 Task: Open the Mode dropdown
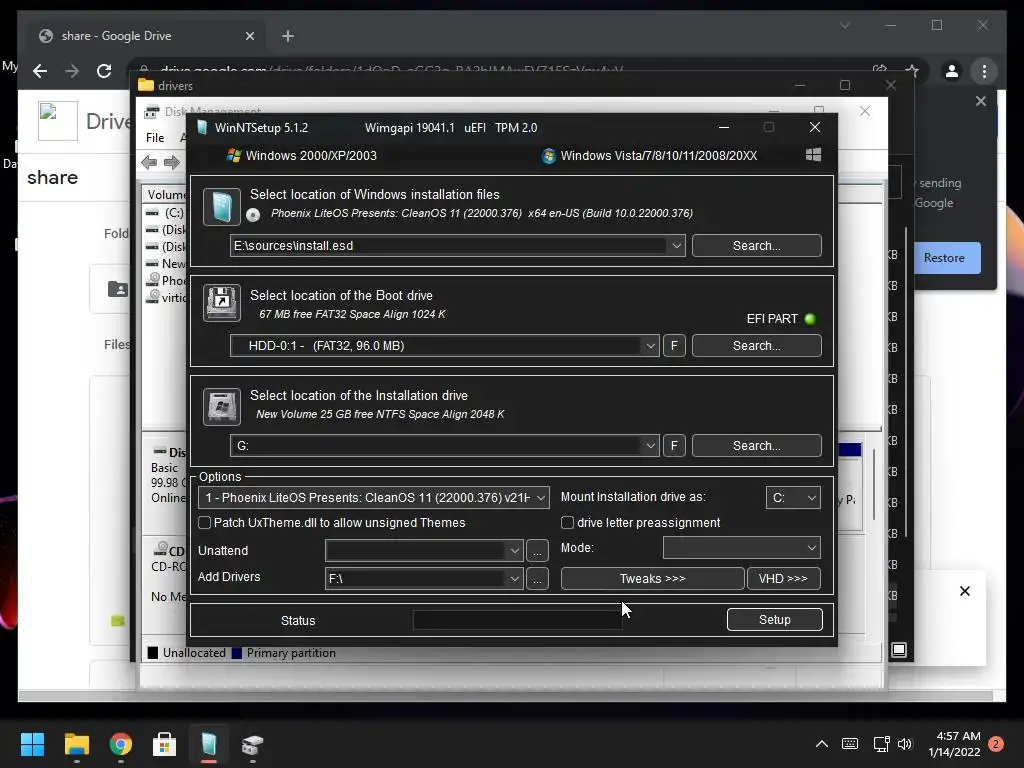tap(741, 548)
